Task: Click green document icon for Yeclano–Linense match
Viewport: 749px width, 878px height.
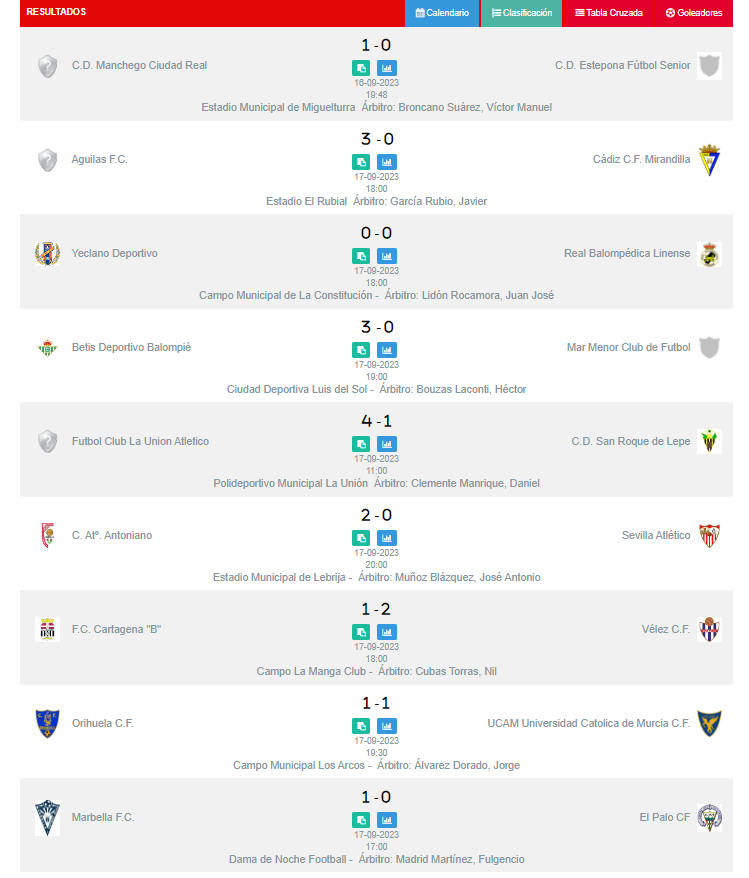Action: [361, 256]
